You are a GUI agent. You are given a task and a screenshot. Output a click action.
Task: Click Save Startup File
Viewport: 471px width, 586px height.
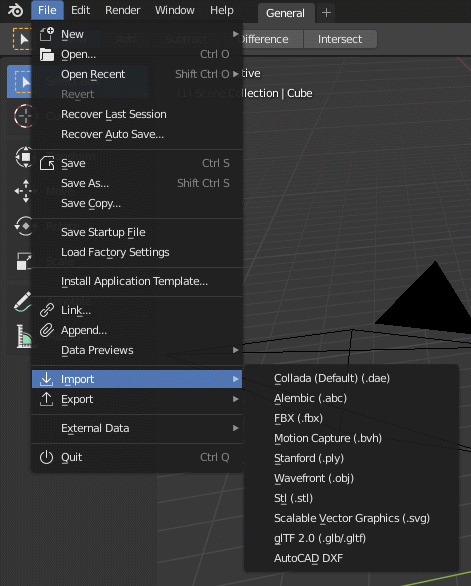137,232
